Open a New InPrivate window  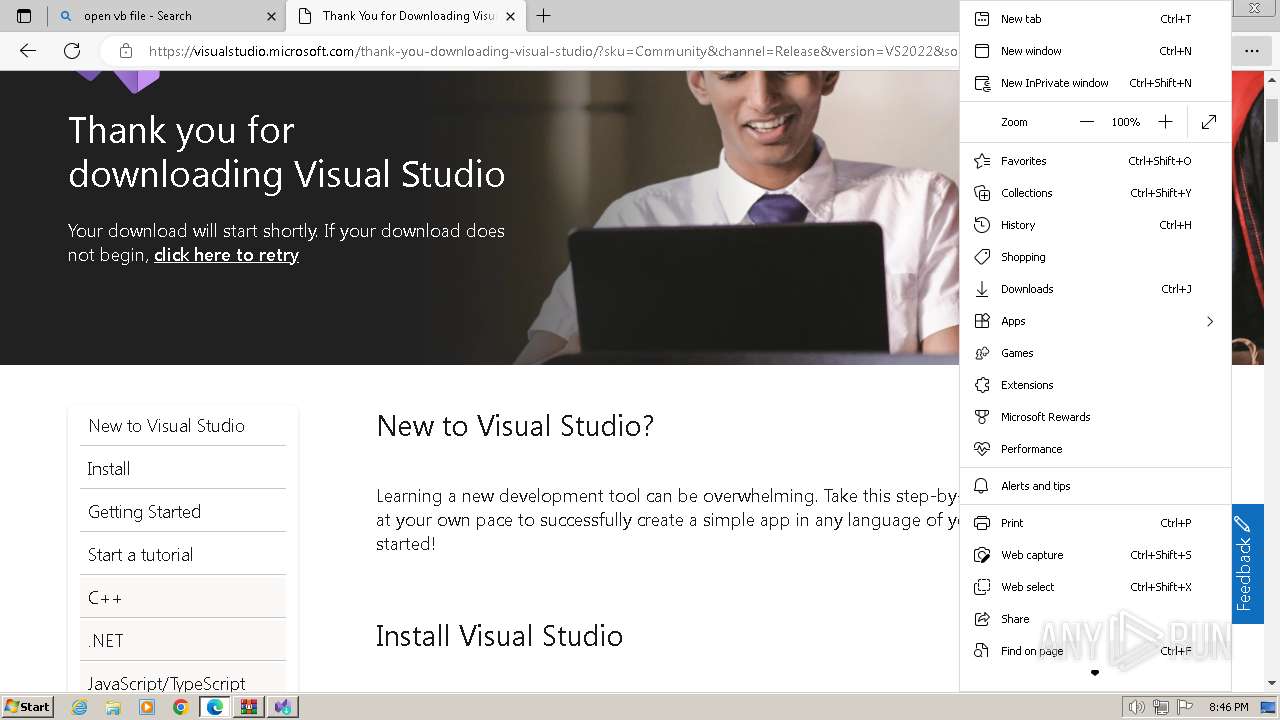pos(1095,83)
